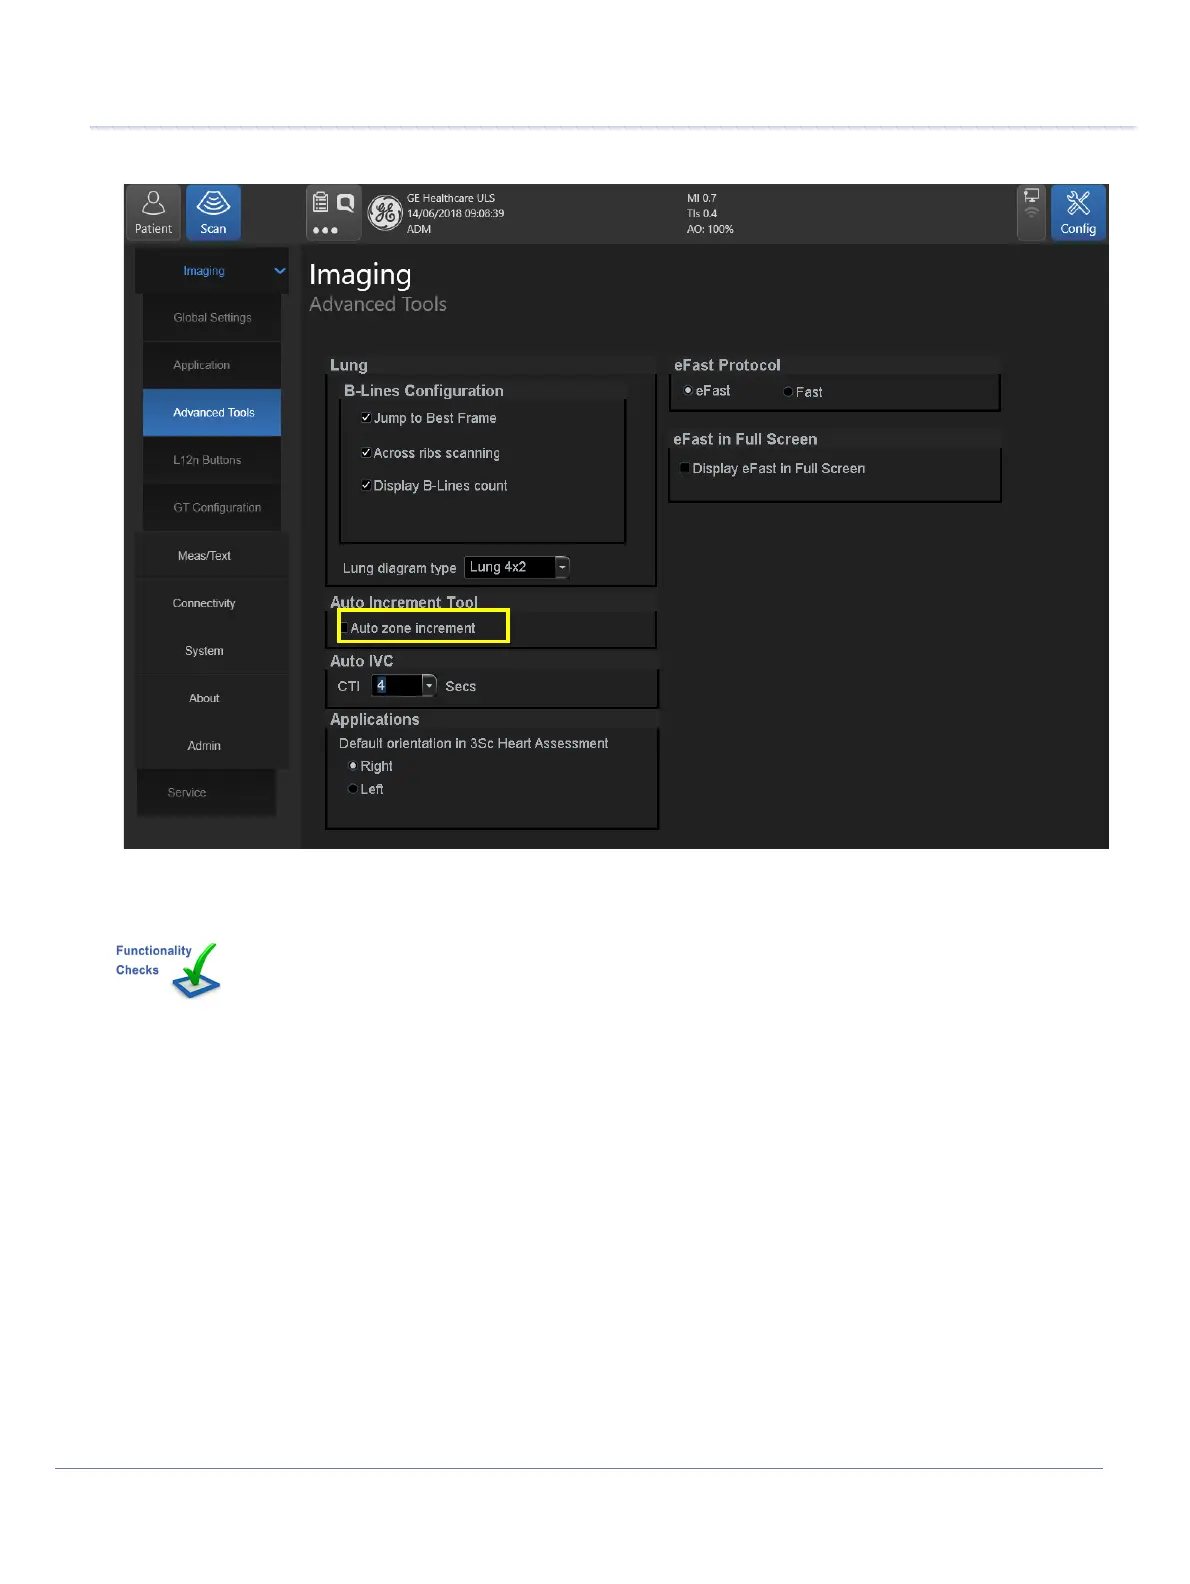1190x1584 pixels.
Task: Click the date and time text
Action: click(455, 213)
